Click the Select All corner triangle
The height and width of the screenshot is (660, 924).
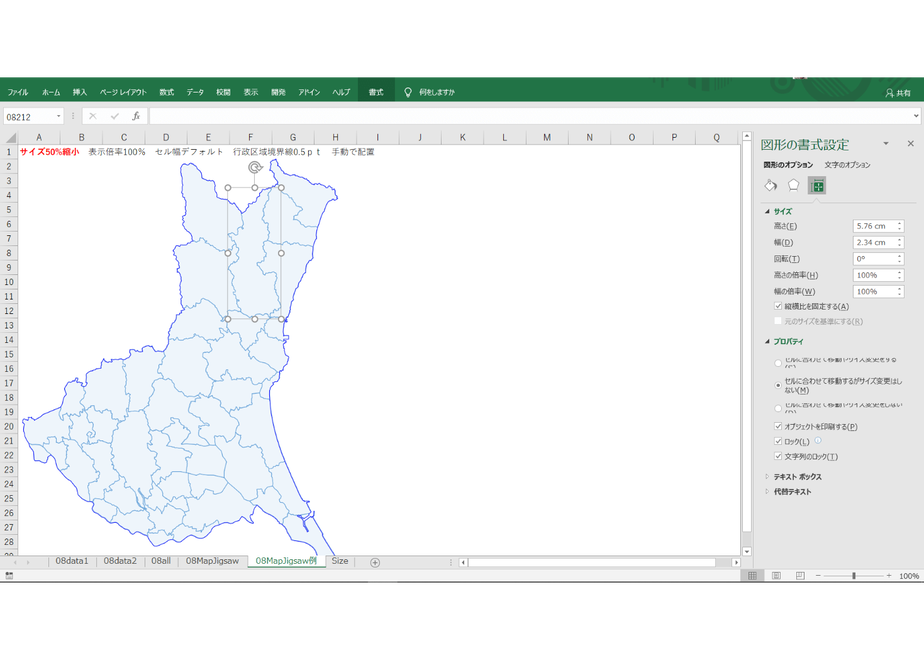coord(10,138)
